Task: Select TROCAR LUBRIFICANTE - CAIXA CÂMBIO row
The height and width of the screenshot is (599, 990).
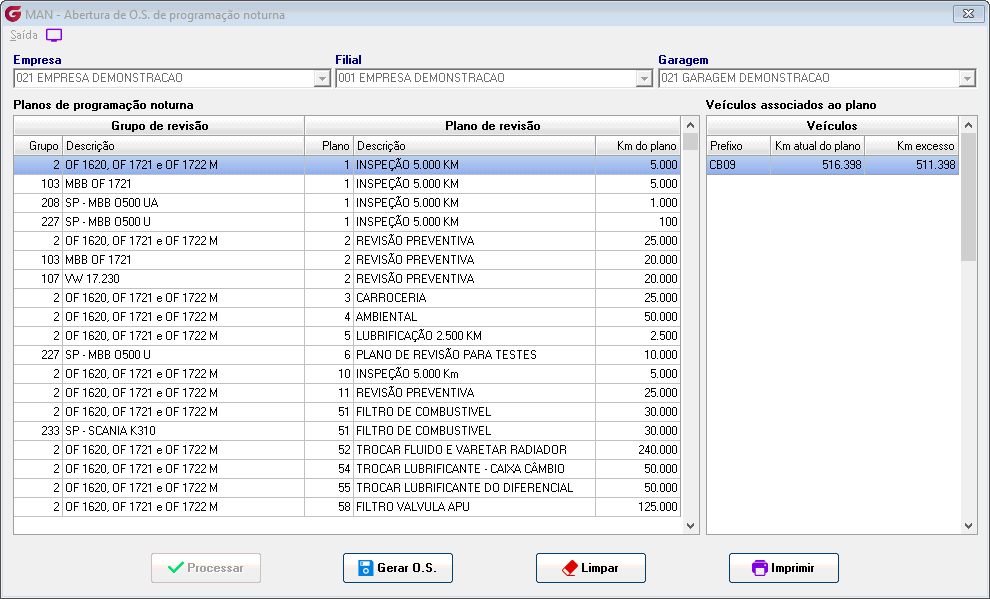Action: click(x=347, y=468)
